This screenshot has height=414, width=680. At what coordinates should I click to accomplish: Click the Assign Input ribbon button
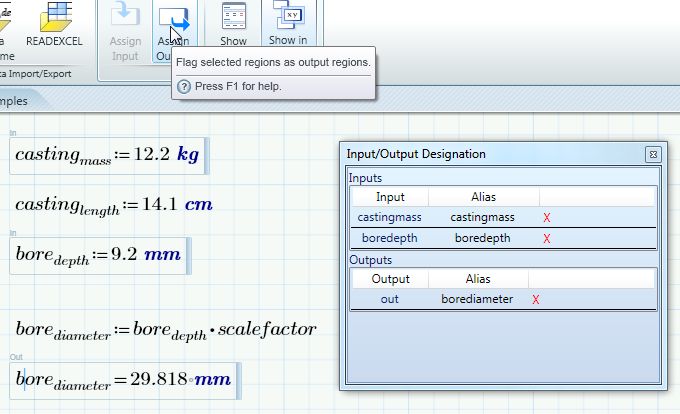coord(125,31)
